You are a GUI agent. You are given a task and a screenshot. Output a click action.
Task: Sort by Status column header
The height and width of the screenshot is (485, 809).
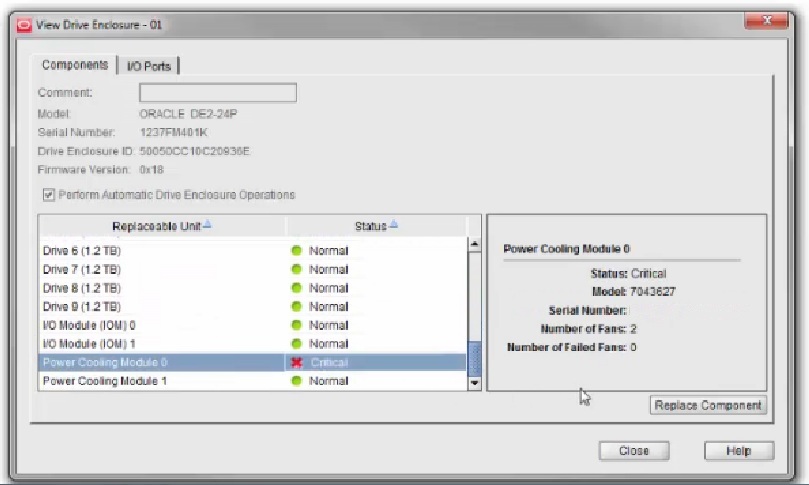(376, 226)
